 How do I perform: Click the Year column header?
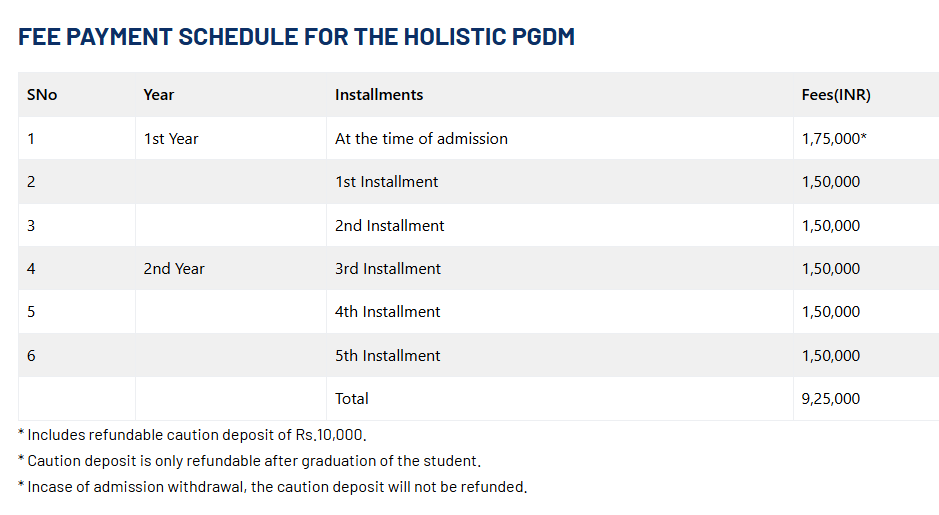tap(159, 95)
